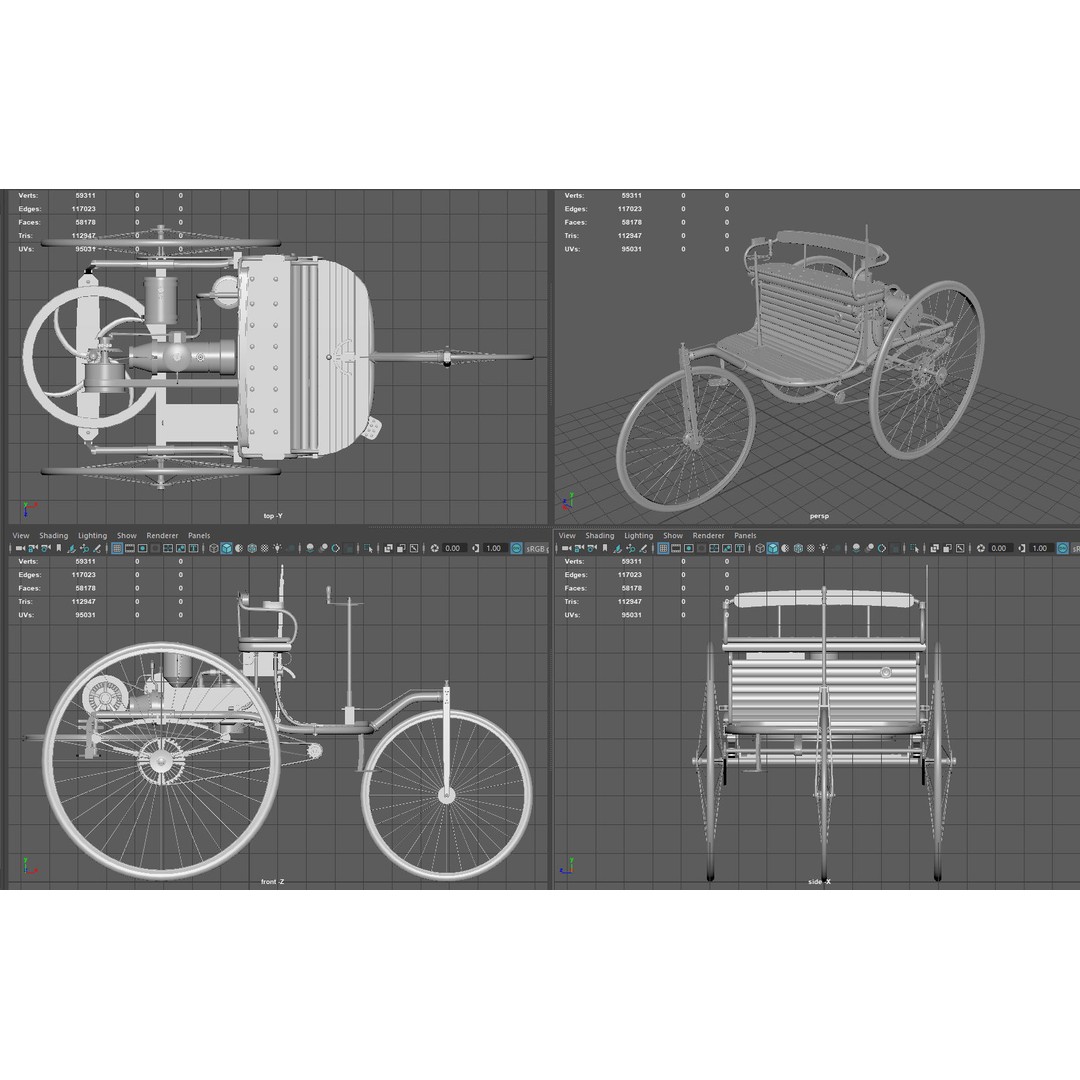Click Exposure 0.00 field in side panel
This screenshot has height=1080, width=1080.
[1000, 548]
